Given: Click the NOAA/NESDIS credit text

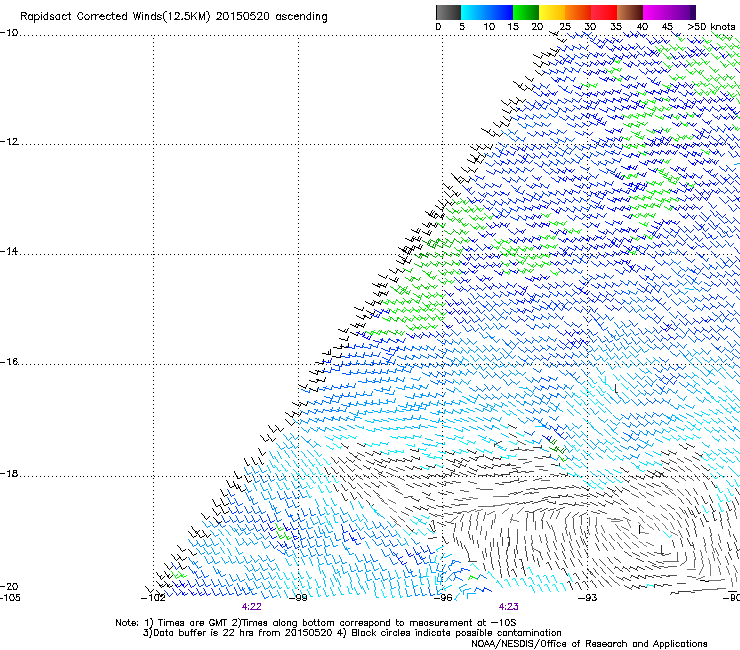Looking at the screenshot, I should (589, 644).
